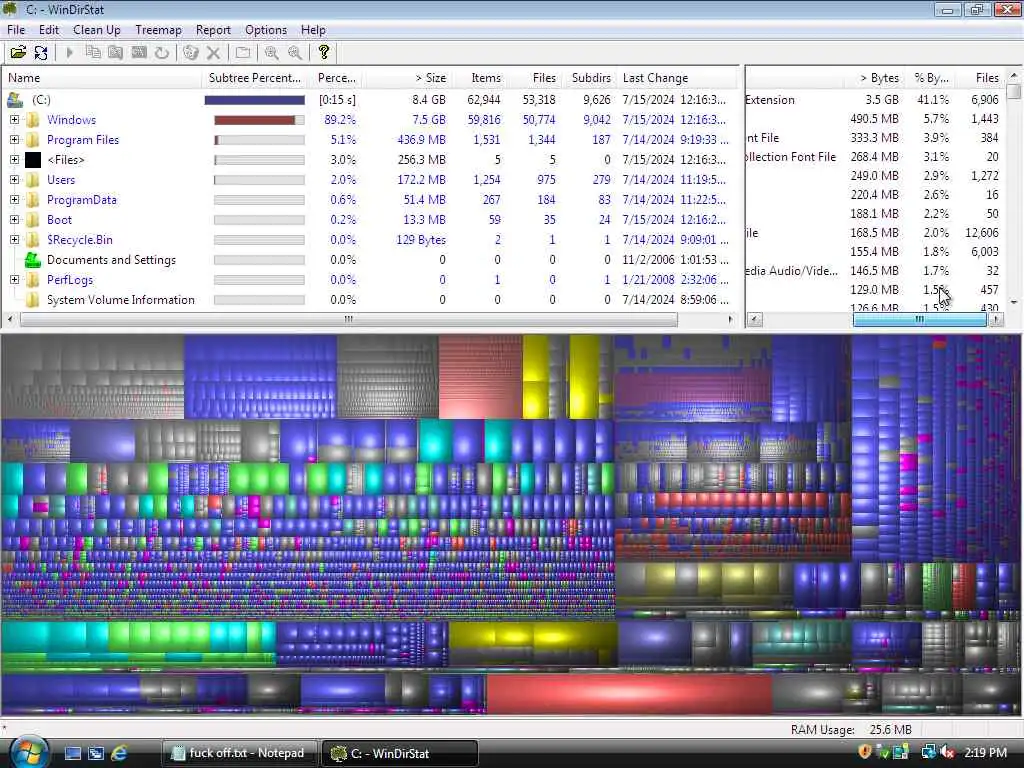Expand the Users folder

click(14, 180)
